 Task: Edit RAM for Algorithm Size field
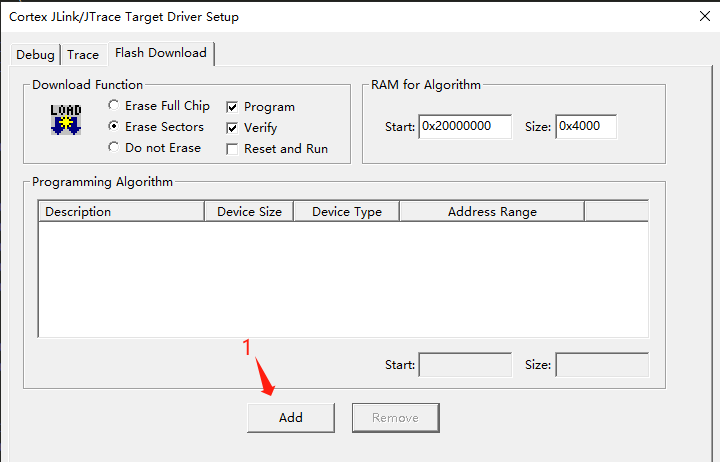(x=586, y=127)
